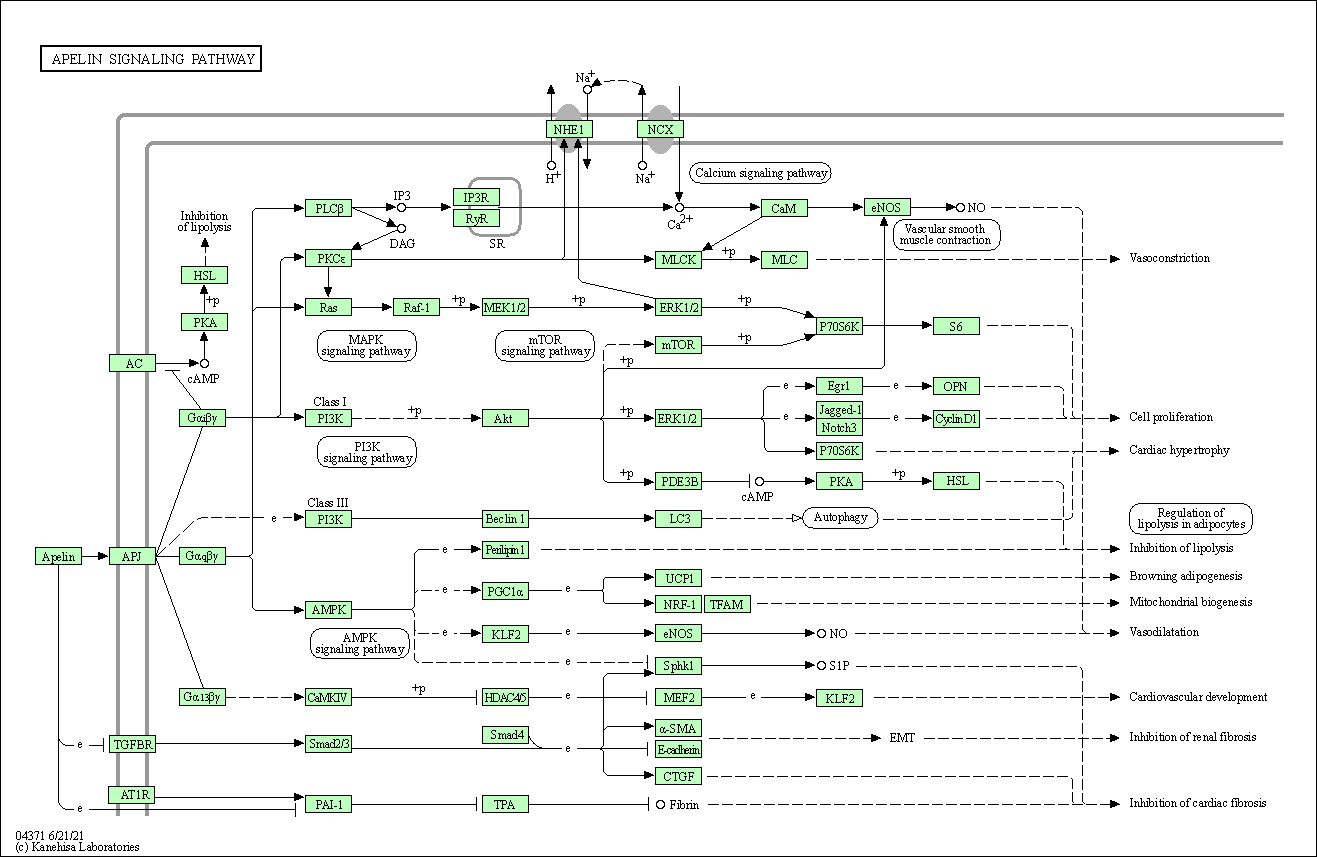The height and width of the screenshot is (857, 1317).
Task: Click the Apelin ligand node
Action: coord(58,556)
